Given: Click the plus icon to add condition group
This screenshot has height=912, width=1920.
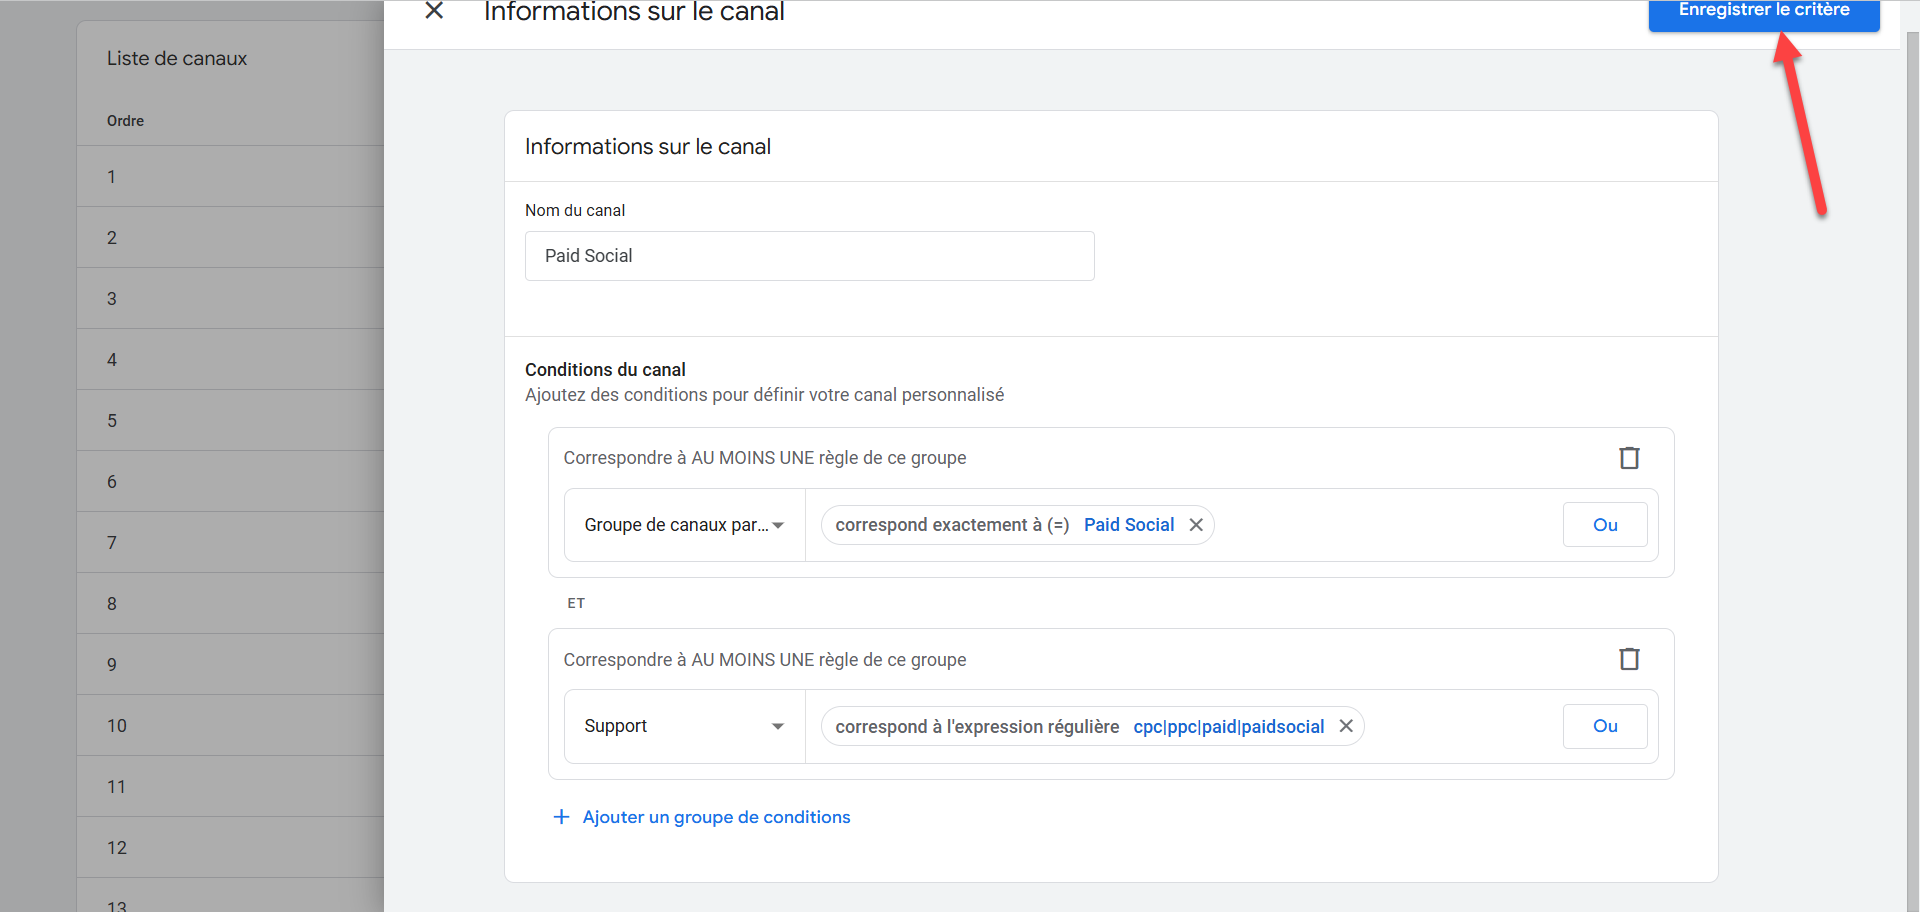Looking at the screenshot, I should pyautogui.click(x=561, y=817).
